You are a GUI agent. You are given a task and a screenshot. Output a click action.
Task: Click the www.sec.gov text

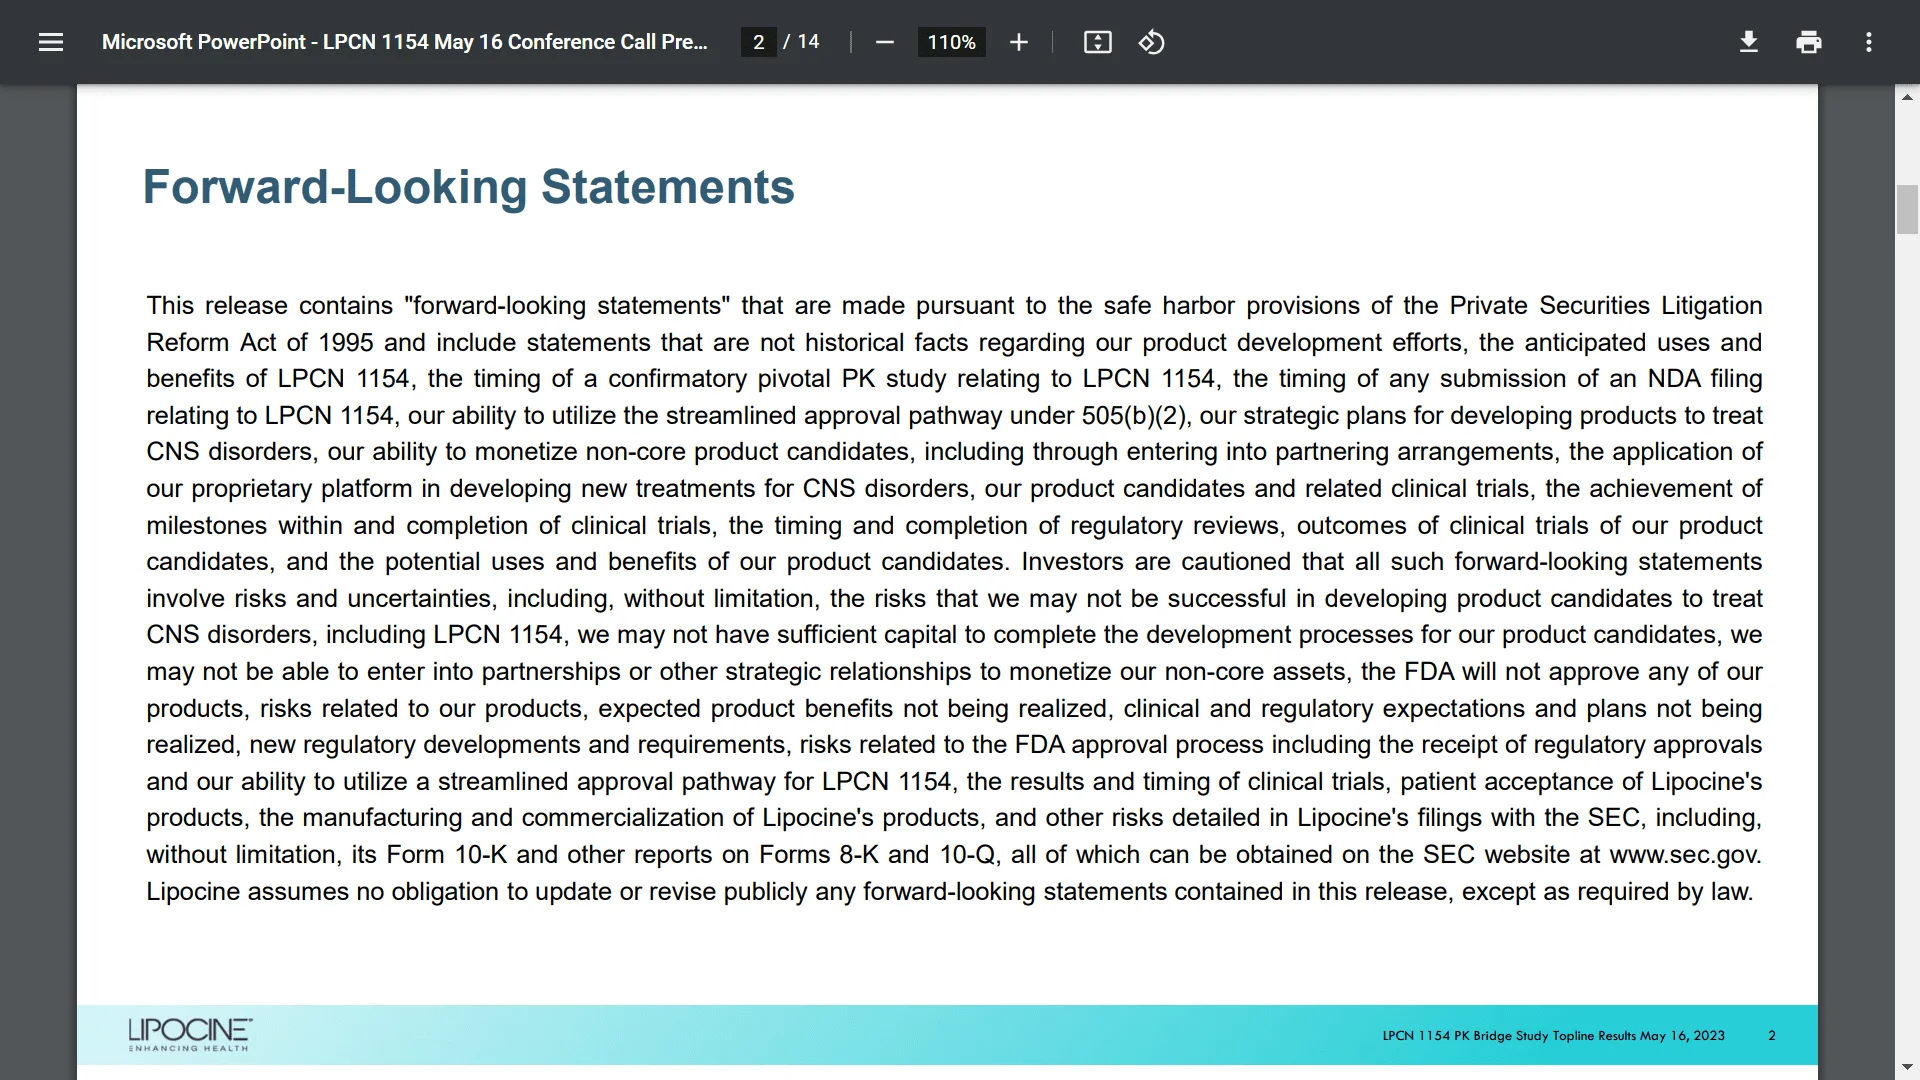1685,855
